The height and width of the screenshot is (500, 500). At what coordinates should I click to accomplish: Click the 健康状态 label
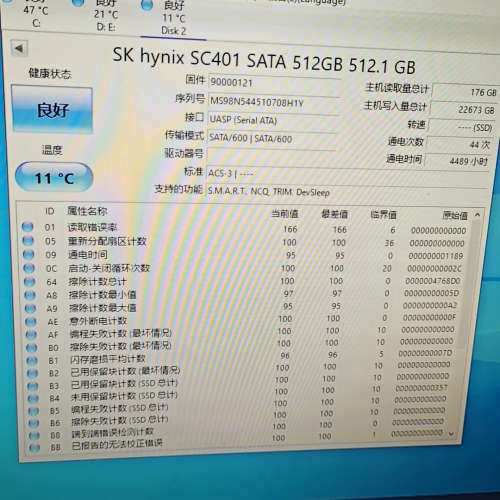(50, 73)
